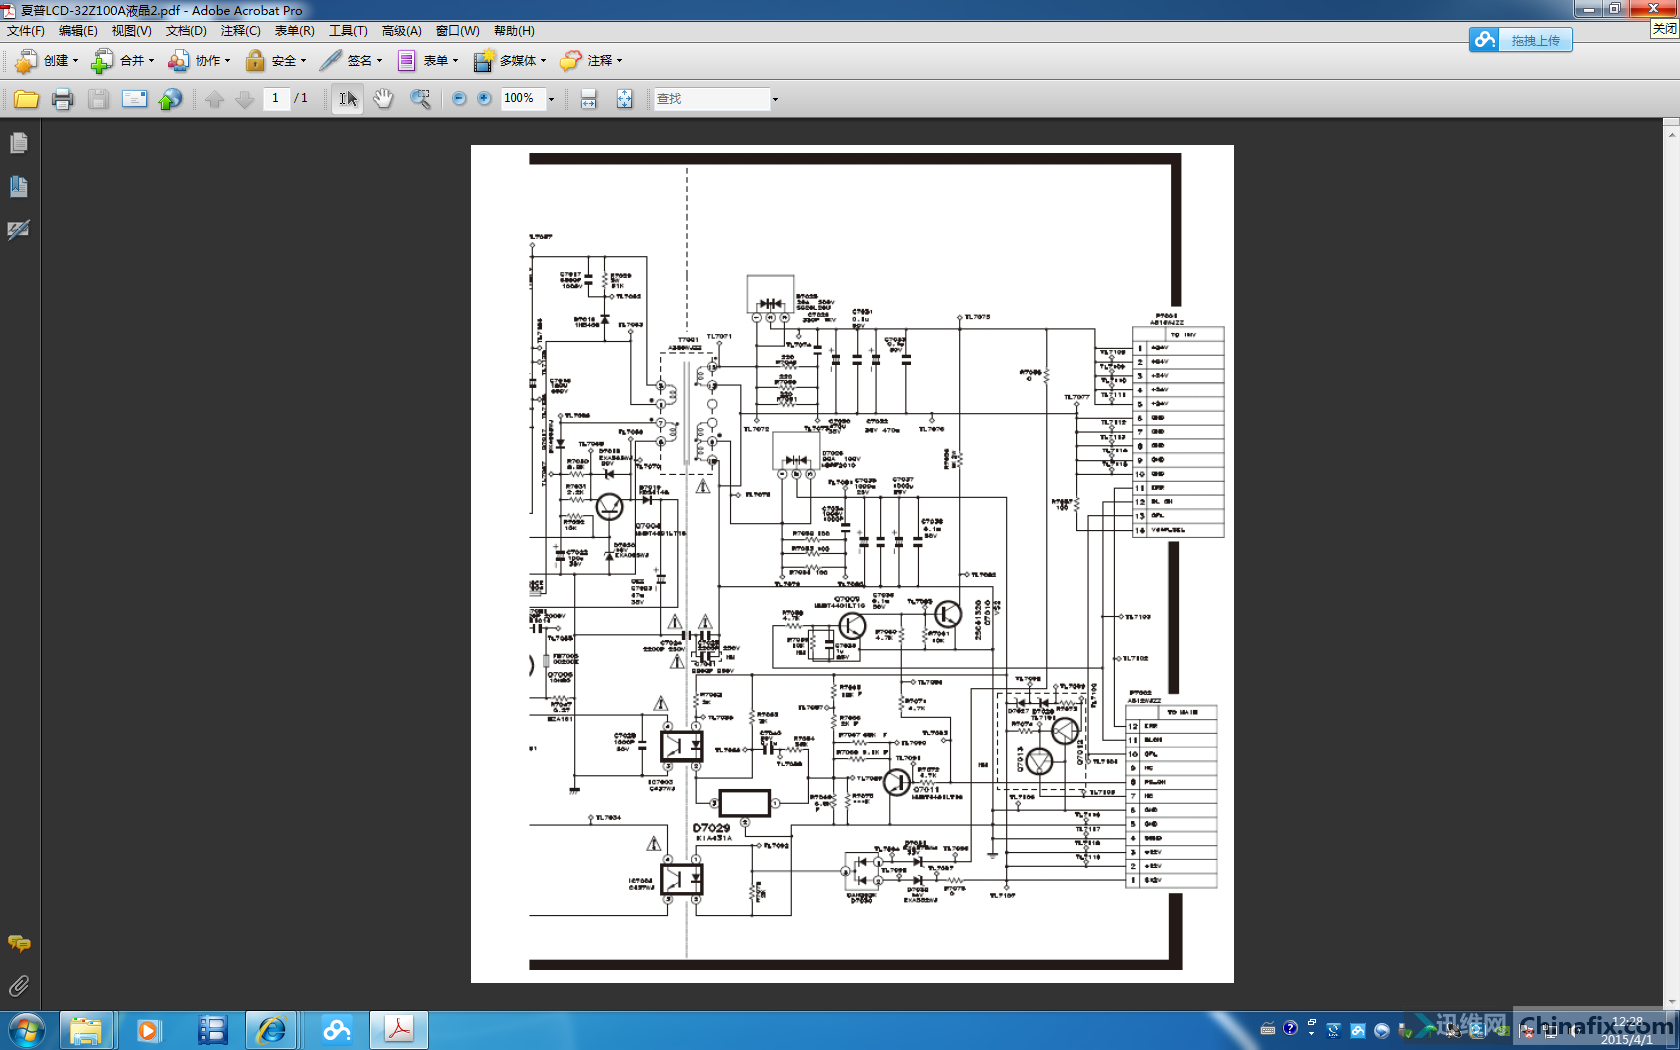Open the media player taskbar icon
1680x1050 pixels.
148,1030
